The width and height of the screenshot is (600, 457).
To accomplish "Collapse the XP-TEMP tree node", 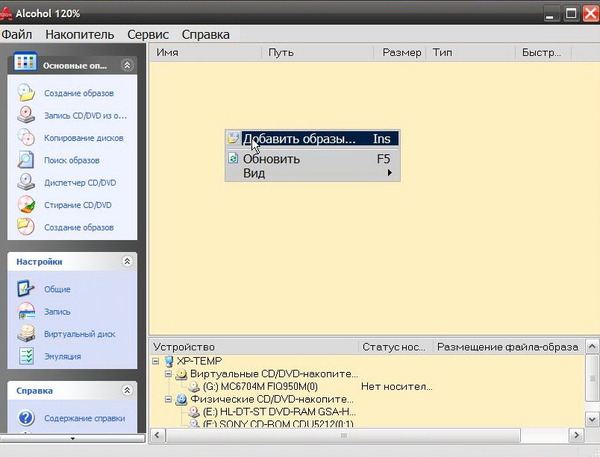I will click(156, 361).
